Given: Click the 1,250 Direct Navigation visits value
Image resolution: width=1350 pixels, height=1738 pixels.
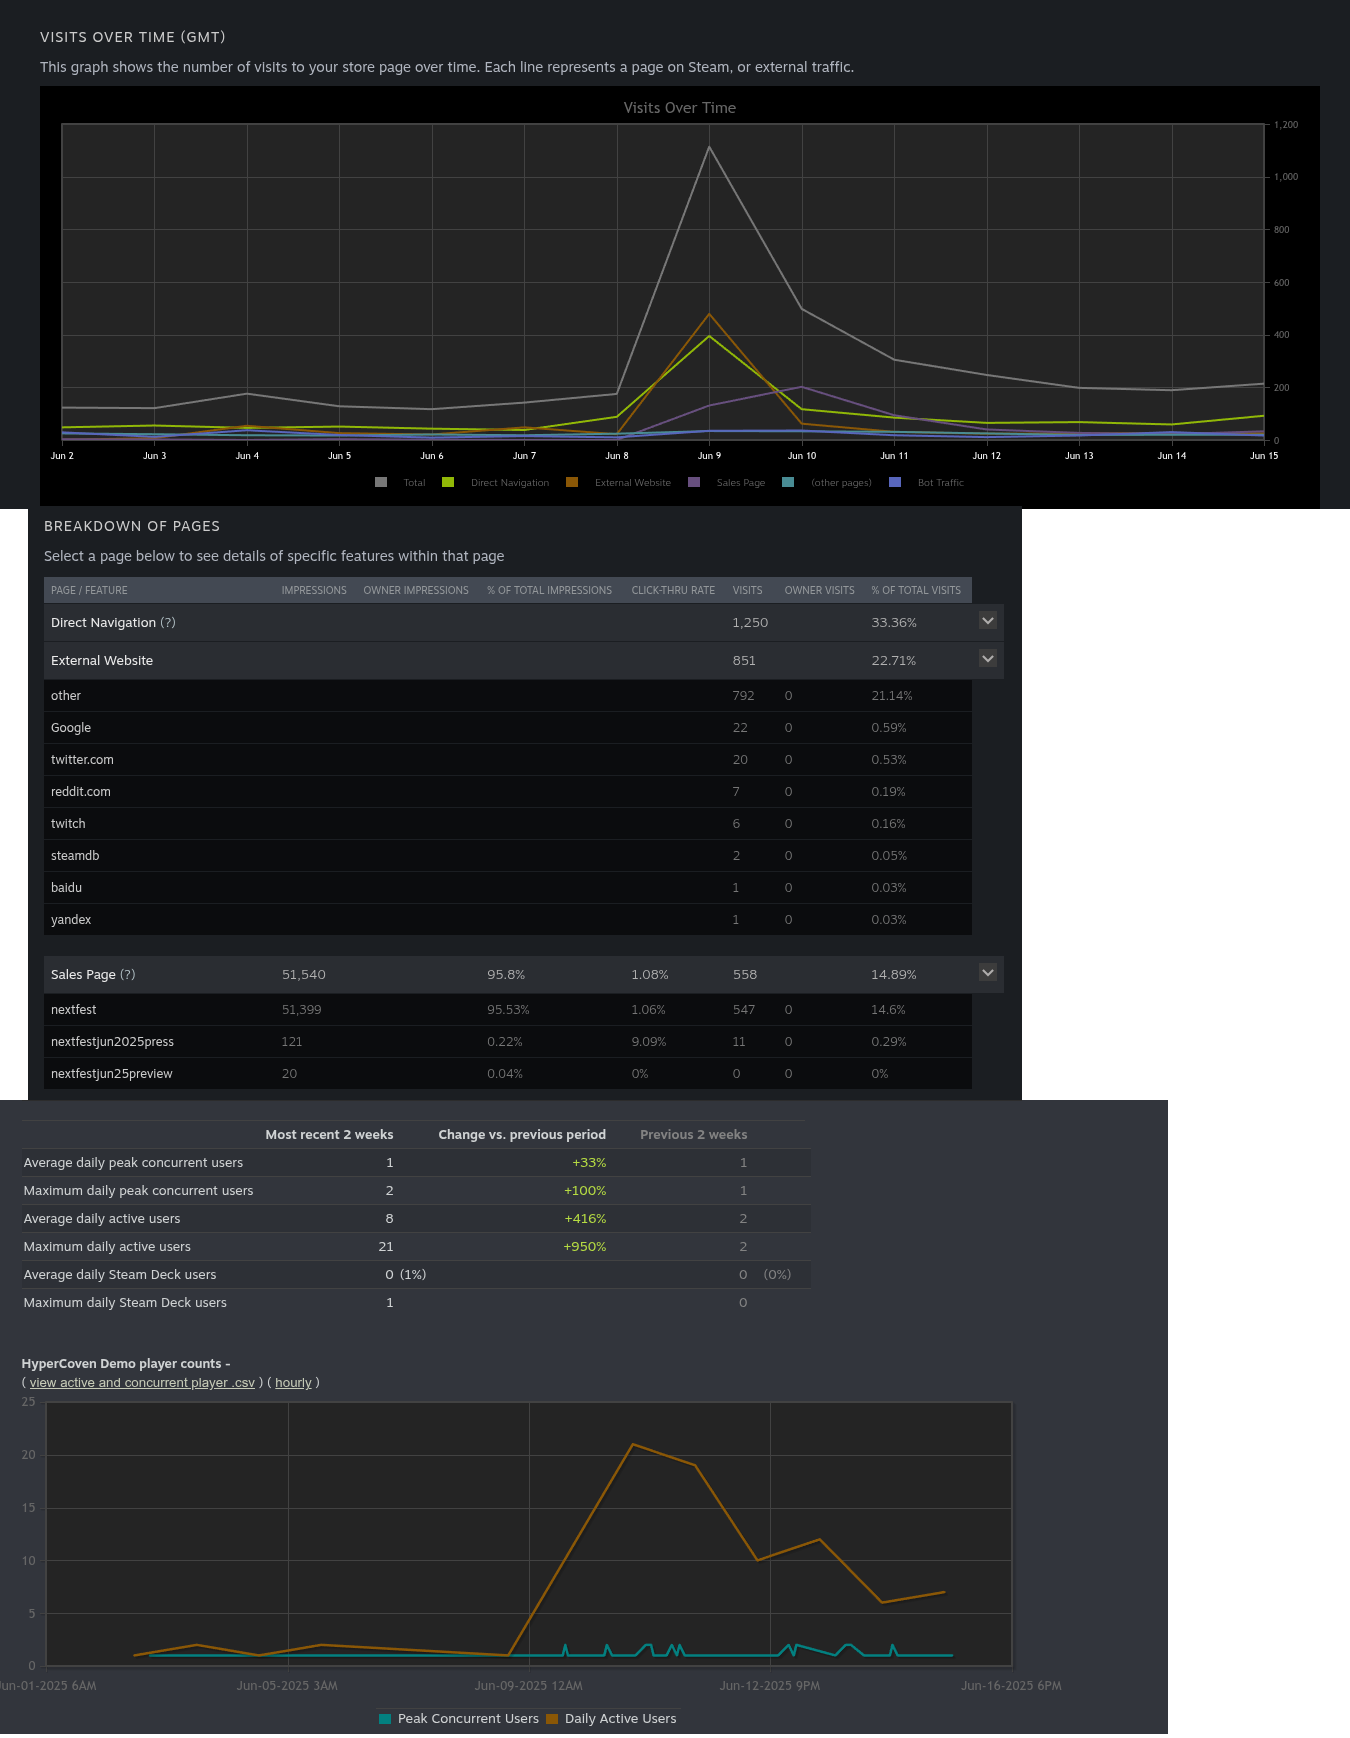Looking at the screenshot, I should coord(750,622).
